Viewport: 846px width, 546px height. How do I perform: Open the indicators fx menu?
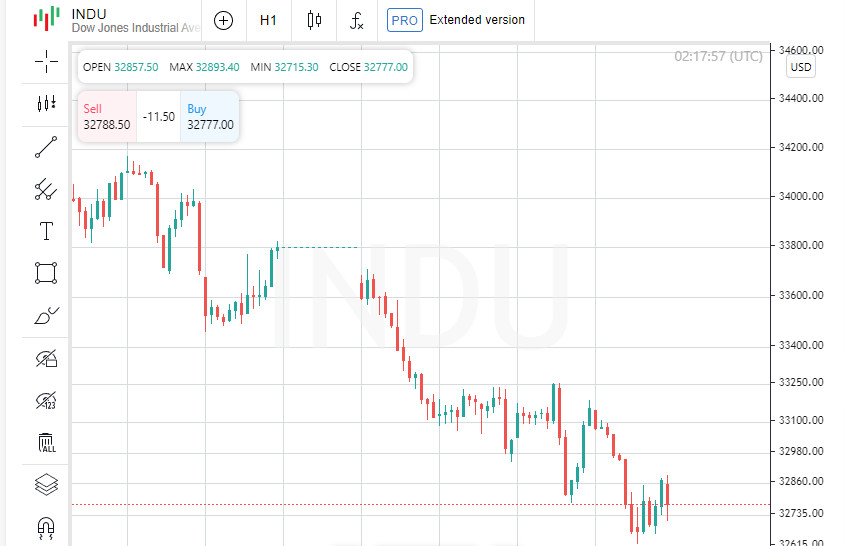point(357,21)
